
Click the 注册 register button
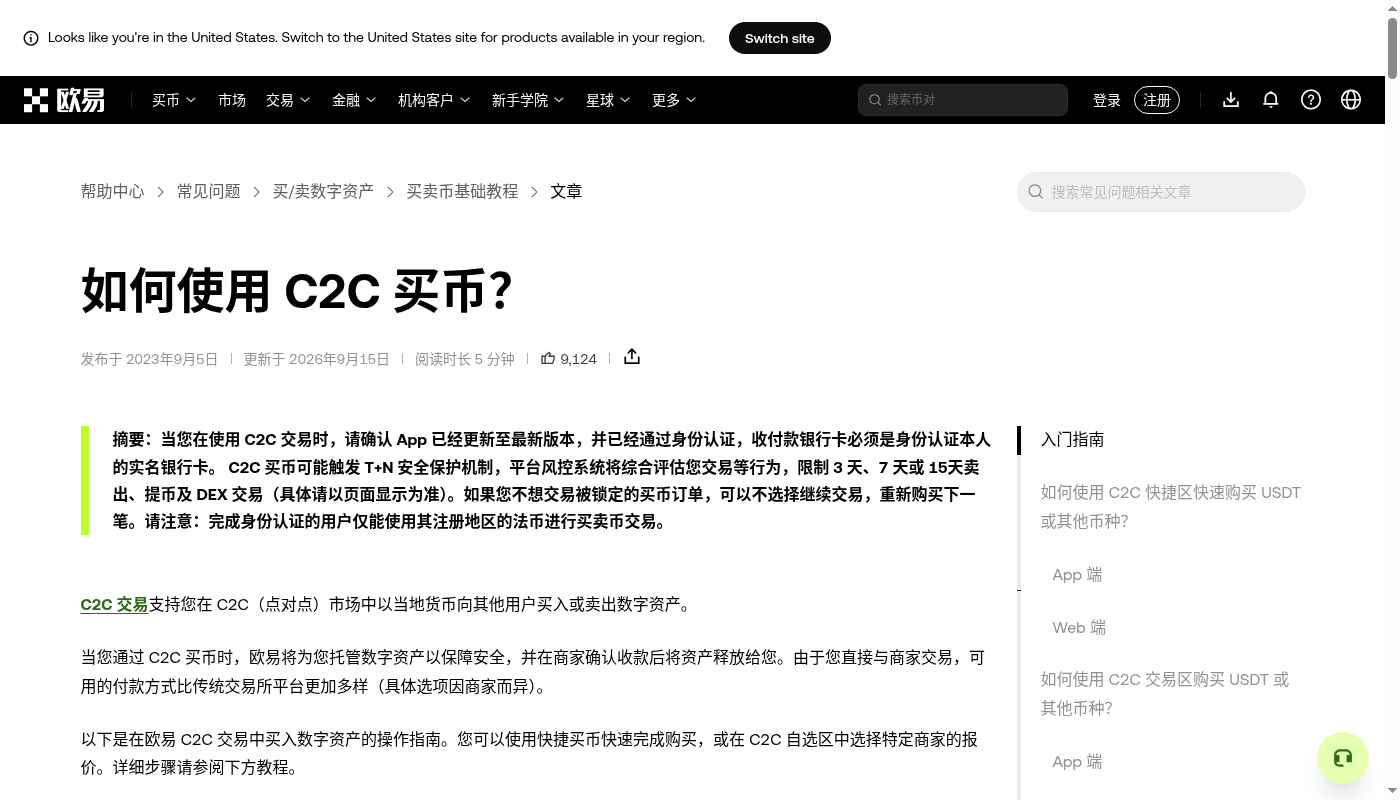[x=1157, y=100]
